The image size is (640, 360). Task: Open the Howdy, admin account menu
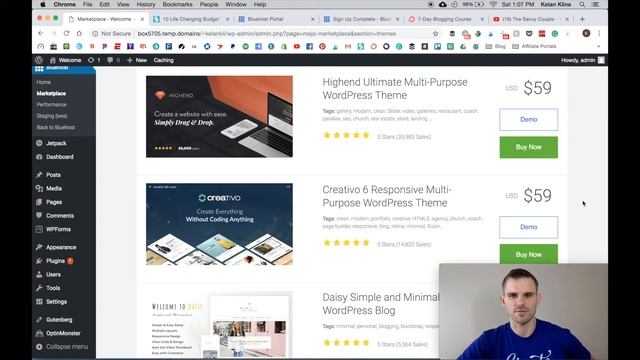(x=582, y=60)
